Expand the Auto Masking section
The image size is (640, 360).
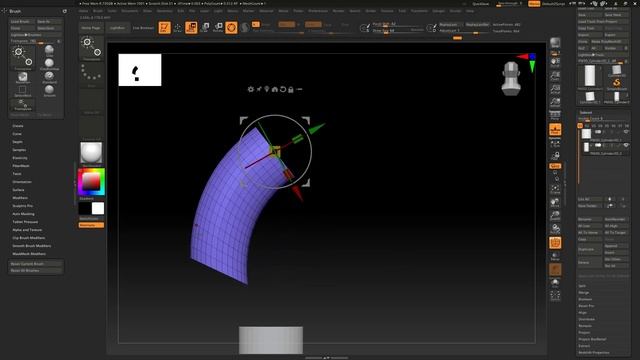click(x=23, y=214)
